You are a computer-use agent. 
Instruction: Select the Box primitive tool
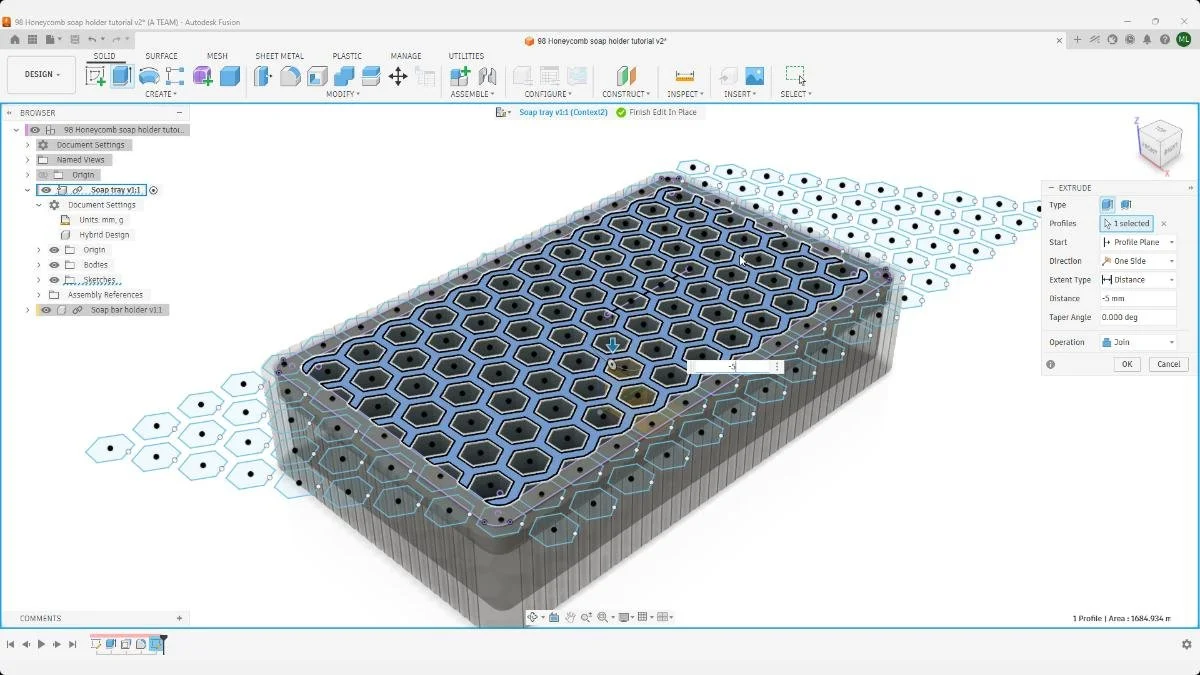230,76
